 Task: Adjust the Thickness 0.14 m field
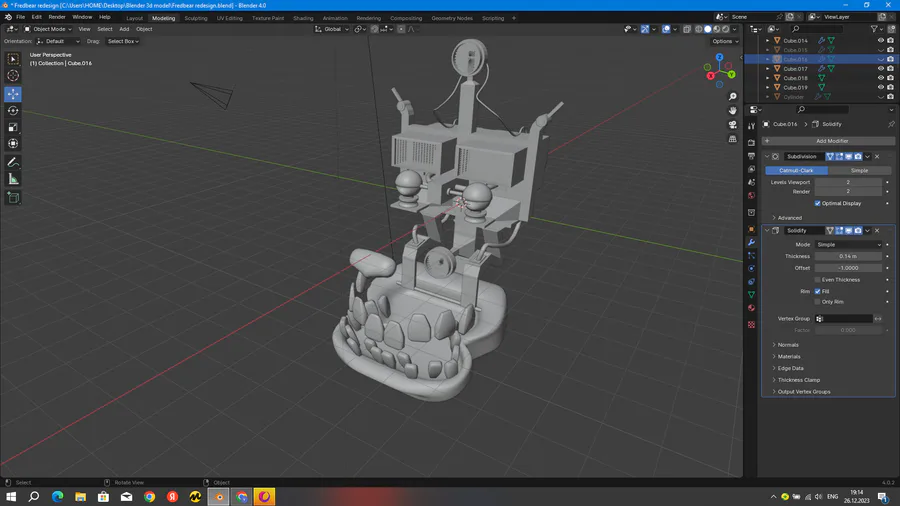[x=848, y=256]
